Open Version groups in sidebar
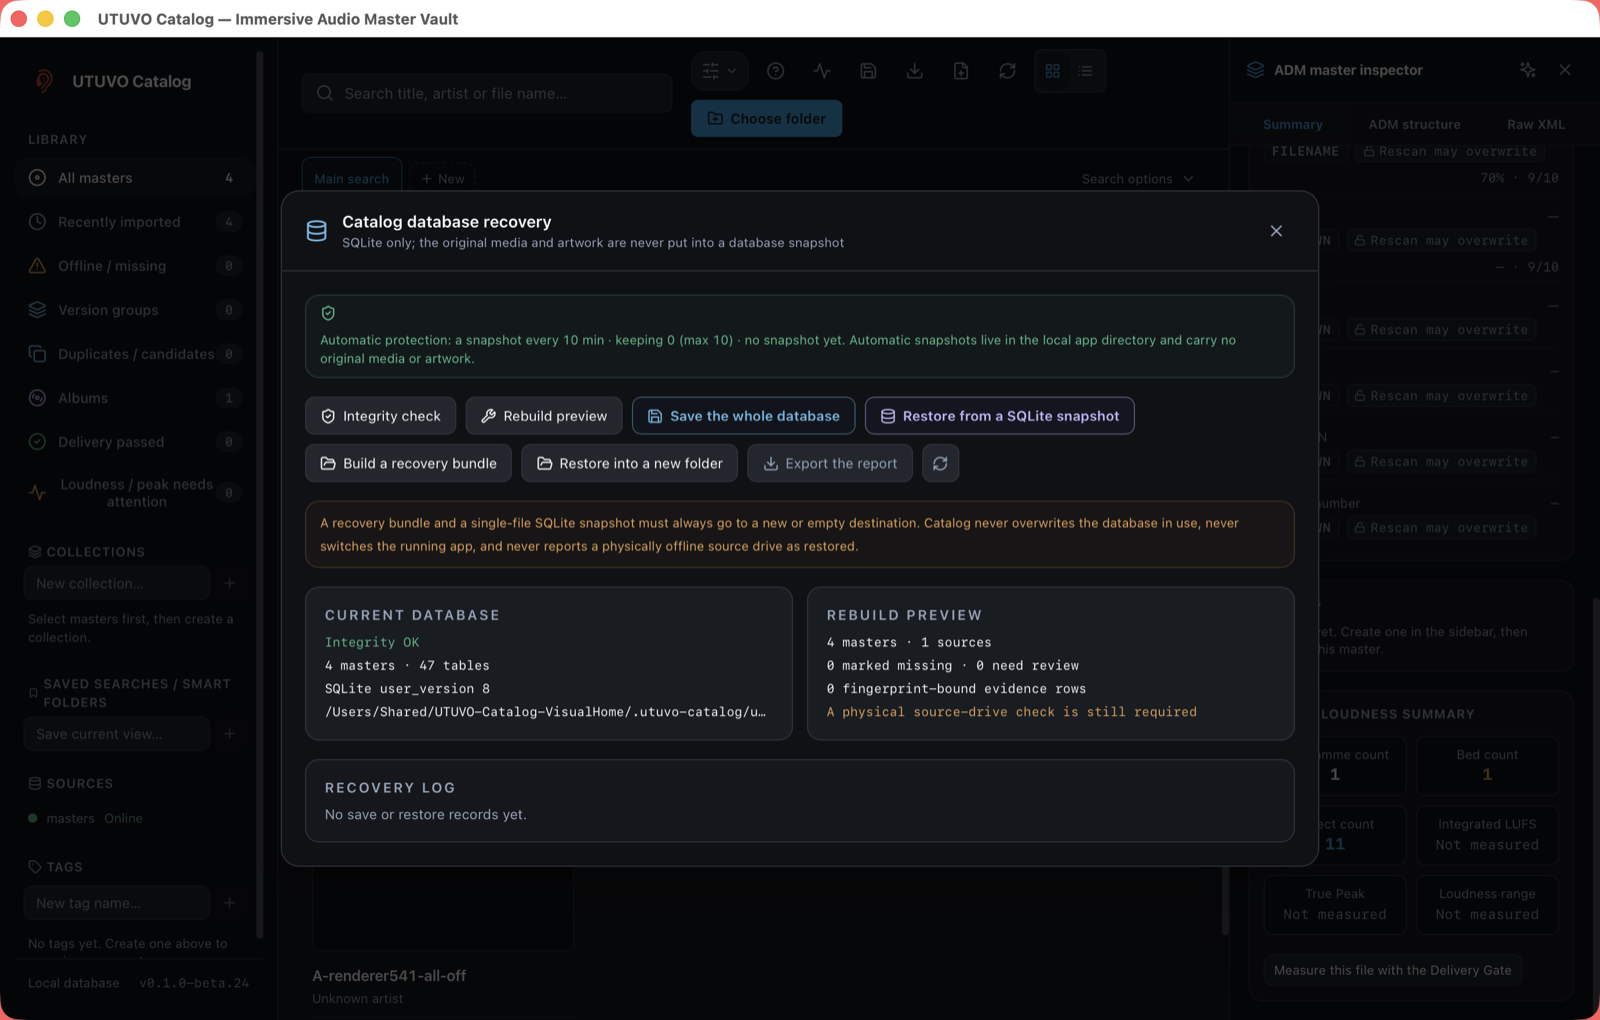 coord(135,310)
